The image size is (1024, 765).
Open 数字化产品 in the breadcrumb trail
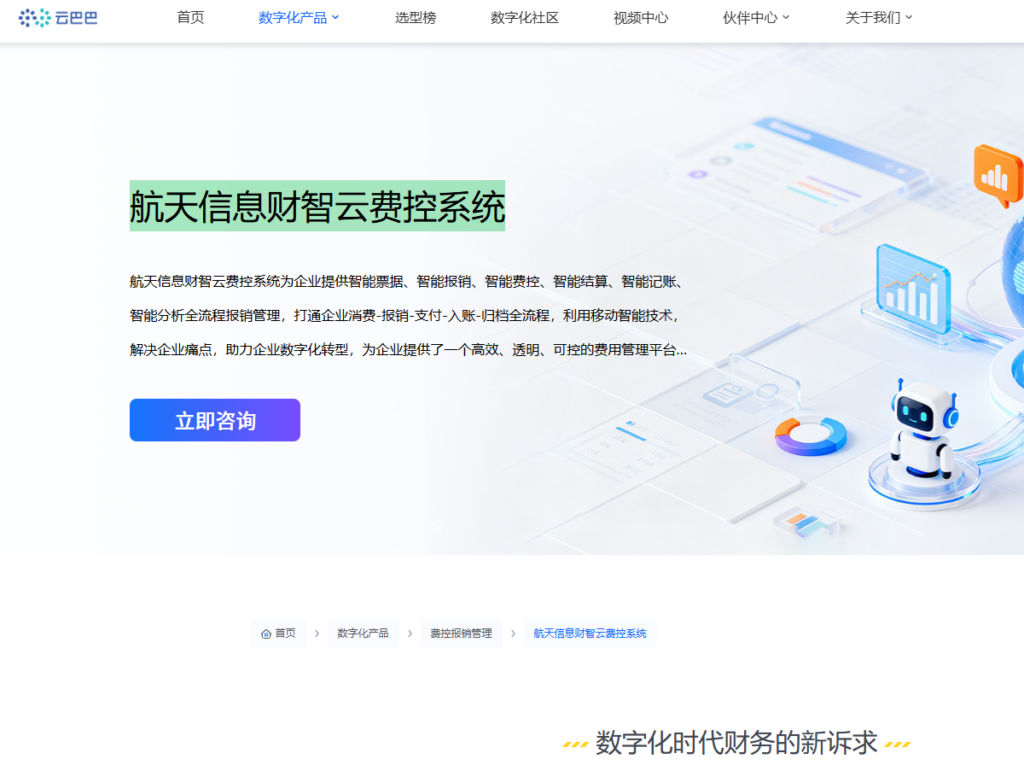pos(363,633)
